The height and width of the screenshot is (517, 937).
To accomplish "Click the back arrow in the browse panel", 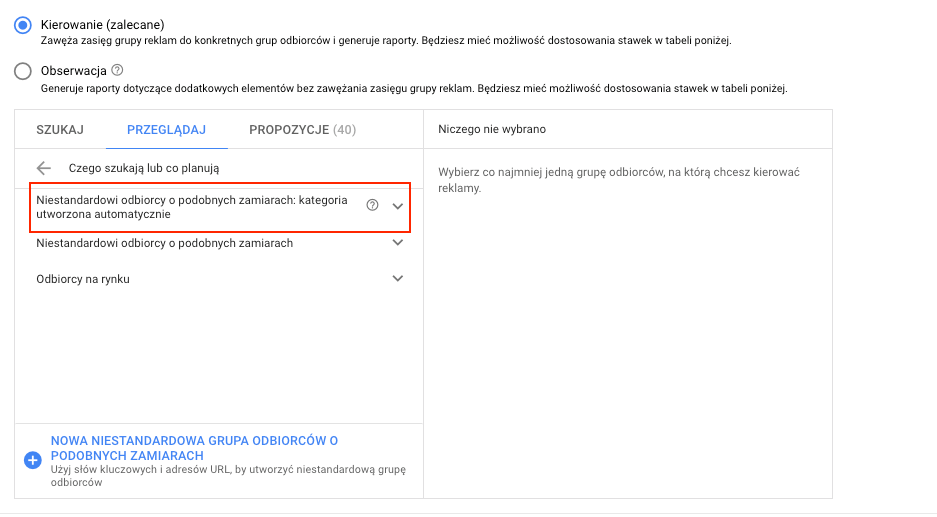I will pyautogui.click(x=43, y=169).
